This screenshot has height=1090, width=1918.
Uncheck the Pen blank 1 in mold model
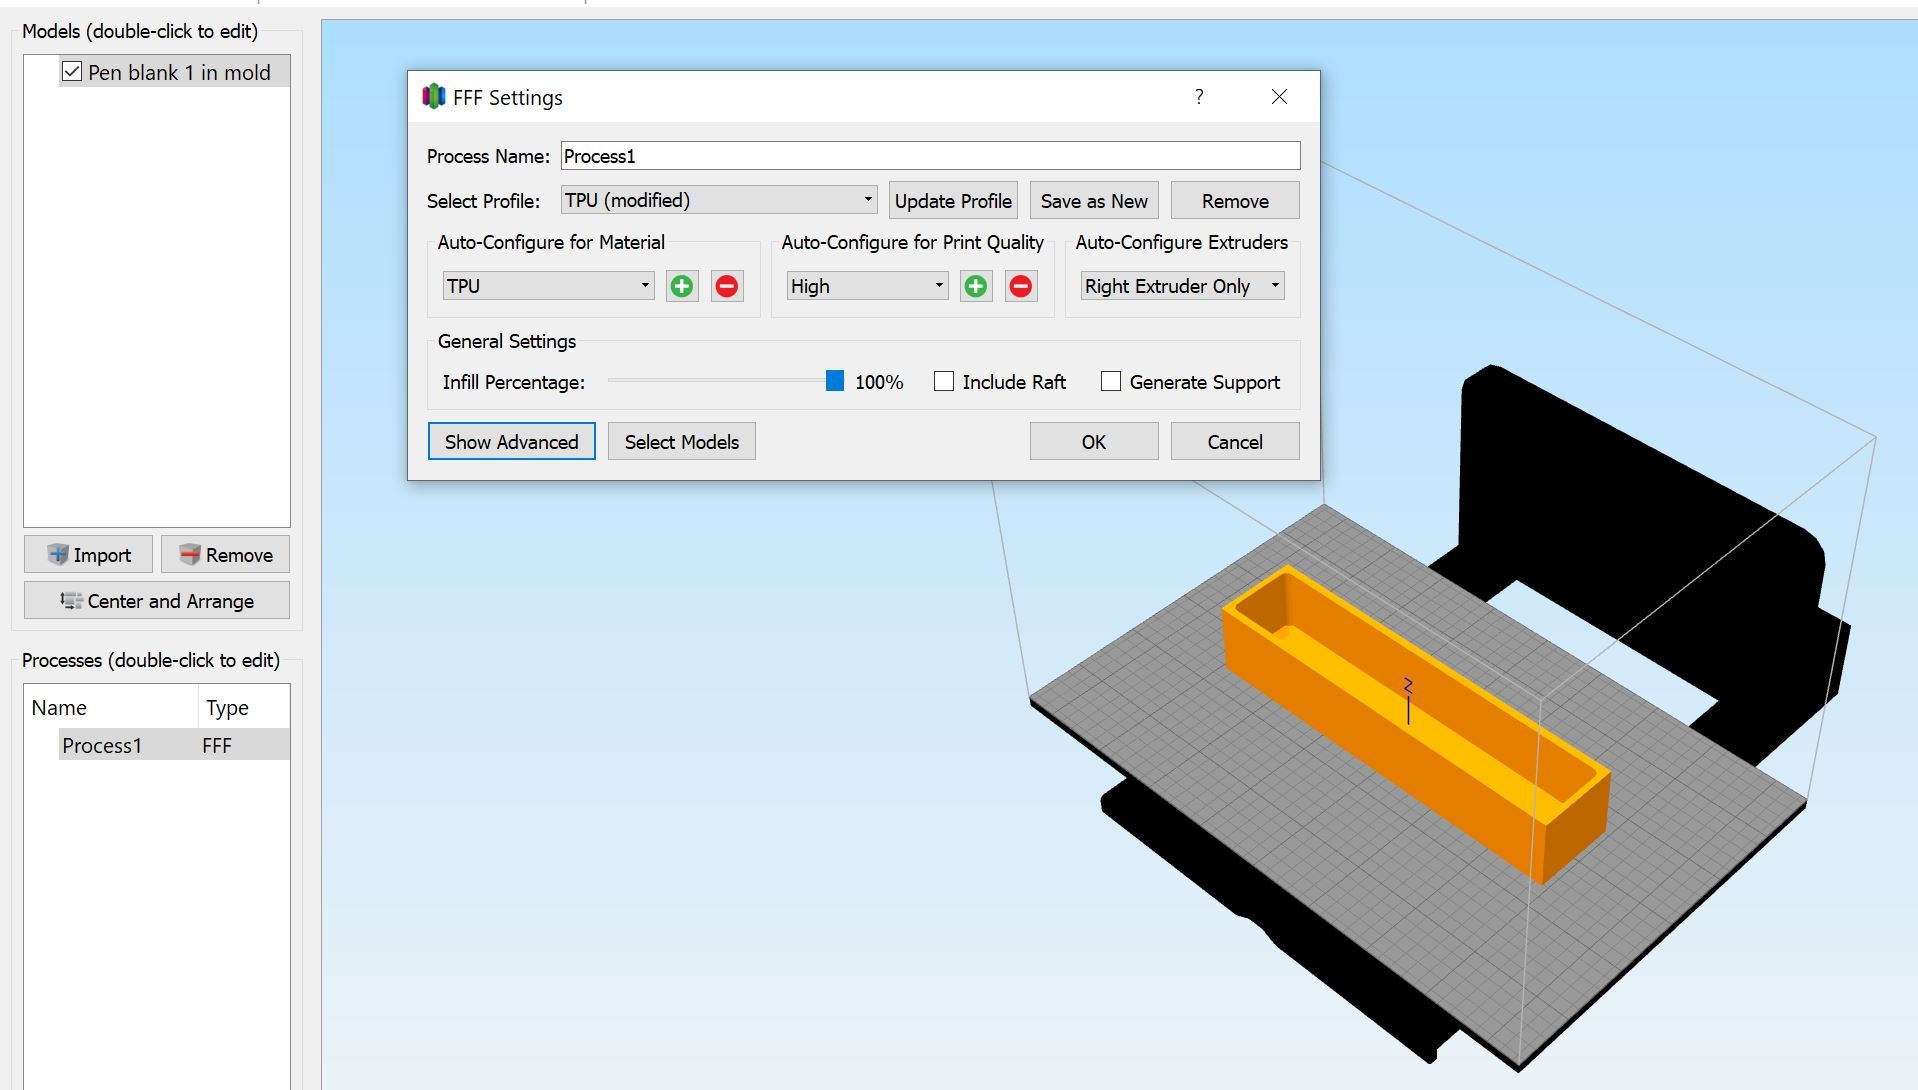(71, 71)
